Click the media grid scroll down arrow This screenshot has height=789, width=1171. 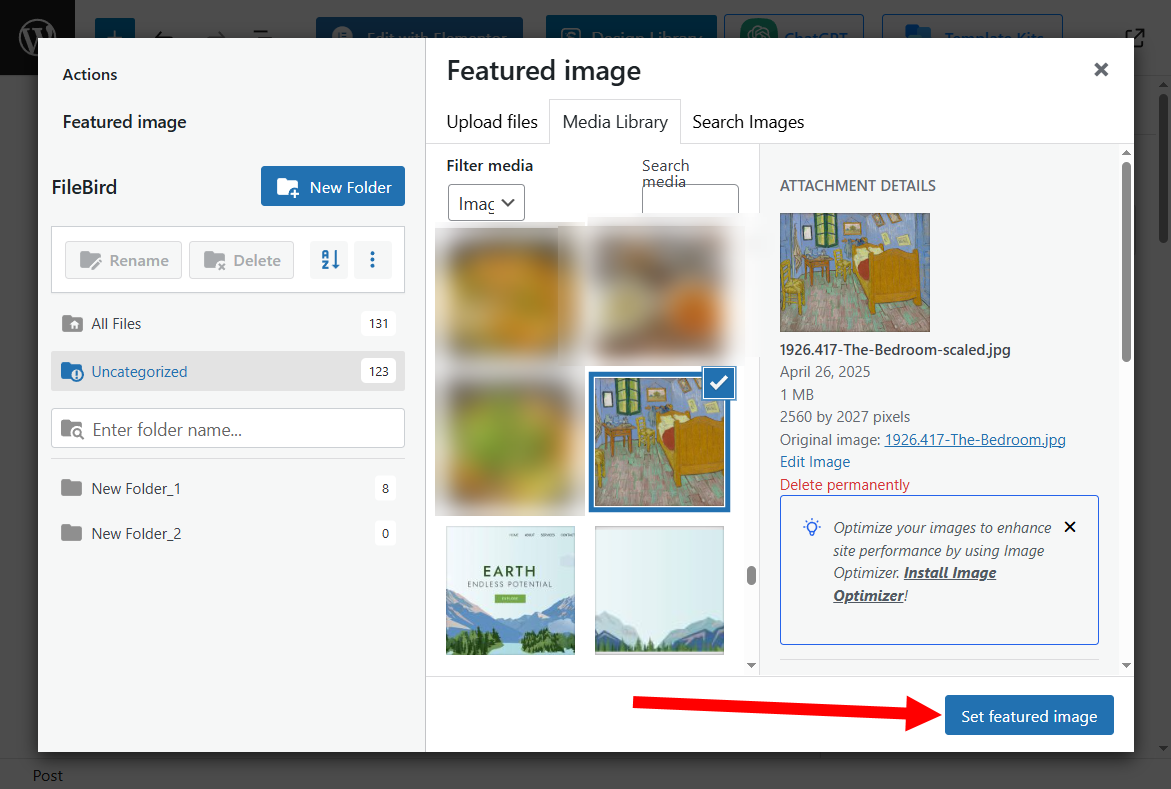751,665
